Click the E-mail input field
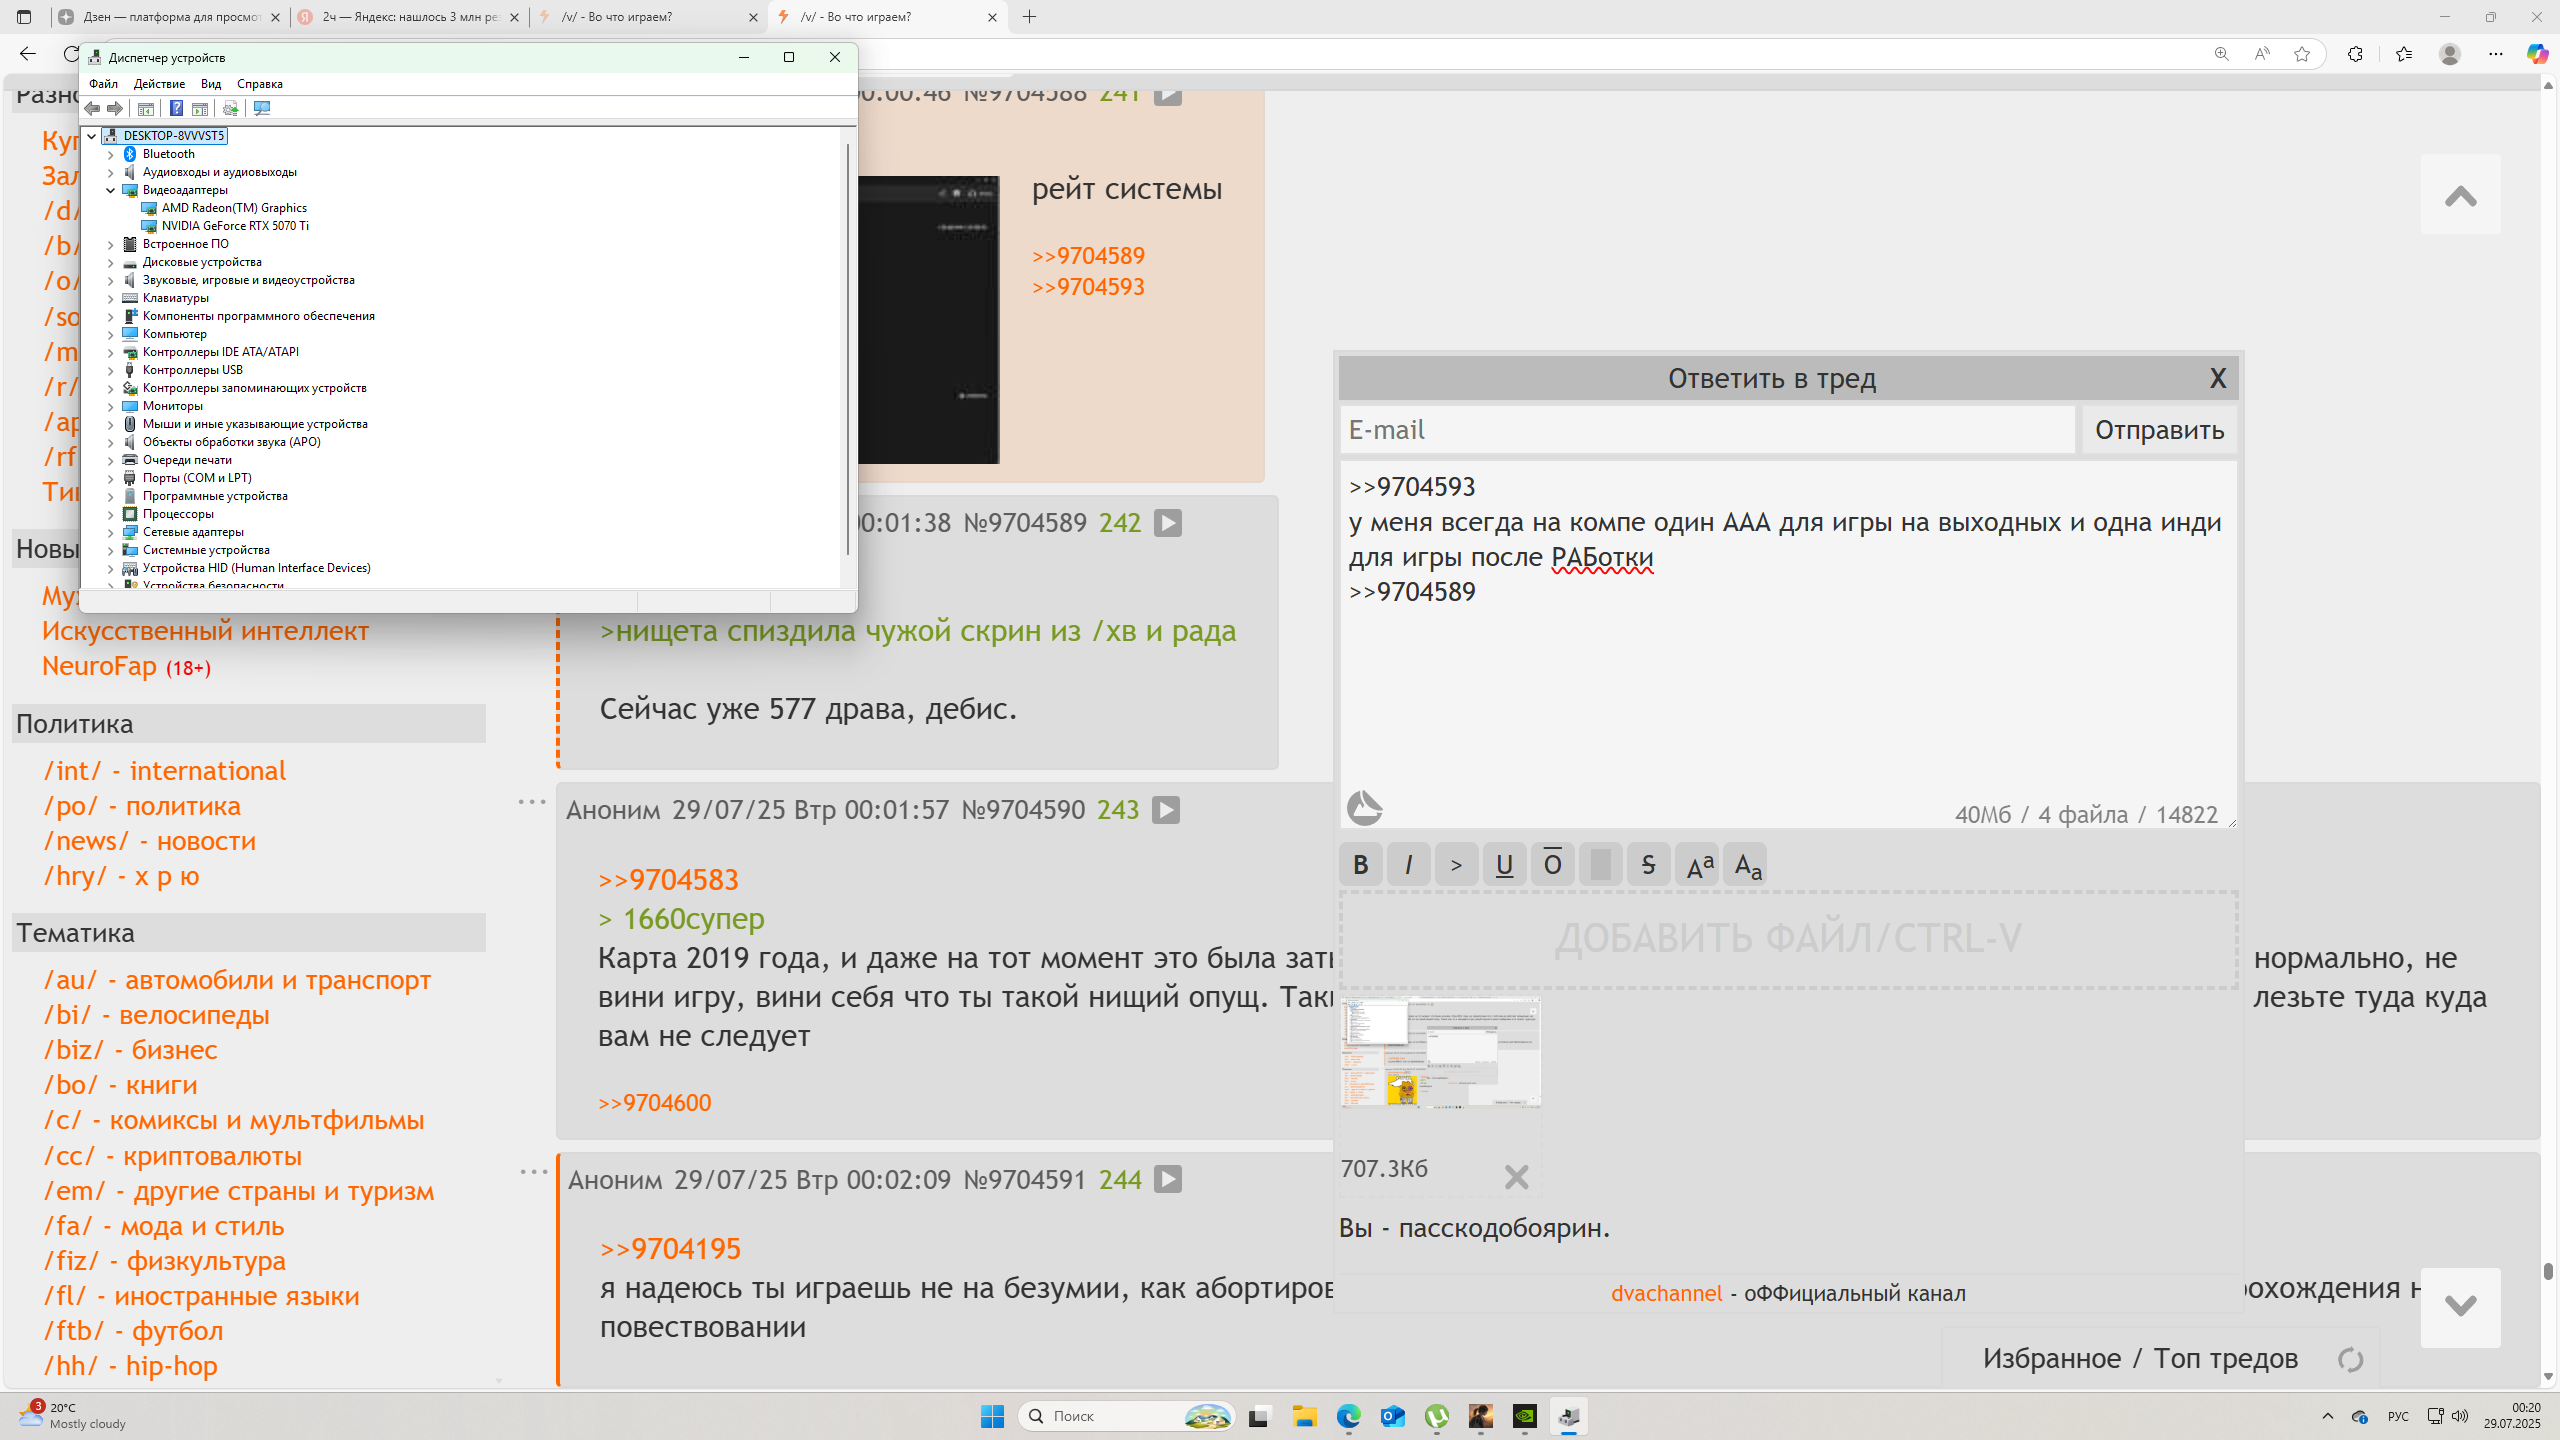 [x=1706, y=430]
